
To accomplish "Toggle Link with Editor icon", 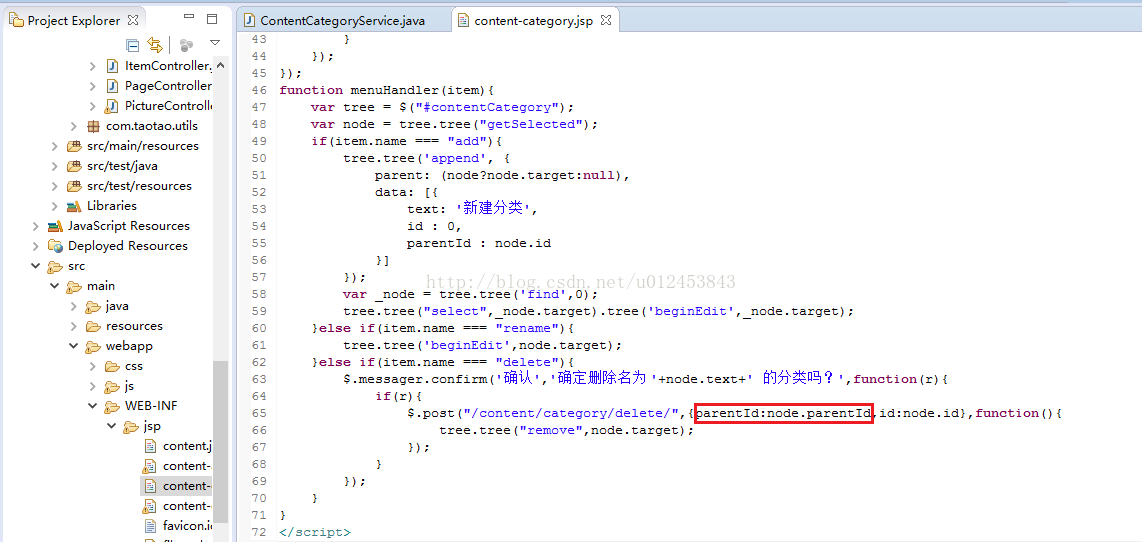I will click(154, 45).
